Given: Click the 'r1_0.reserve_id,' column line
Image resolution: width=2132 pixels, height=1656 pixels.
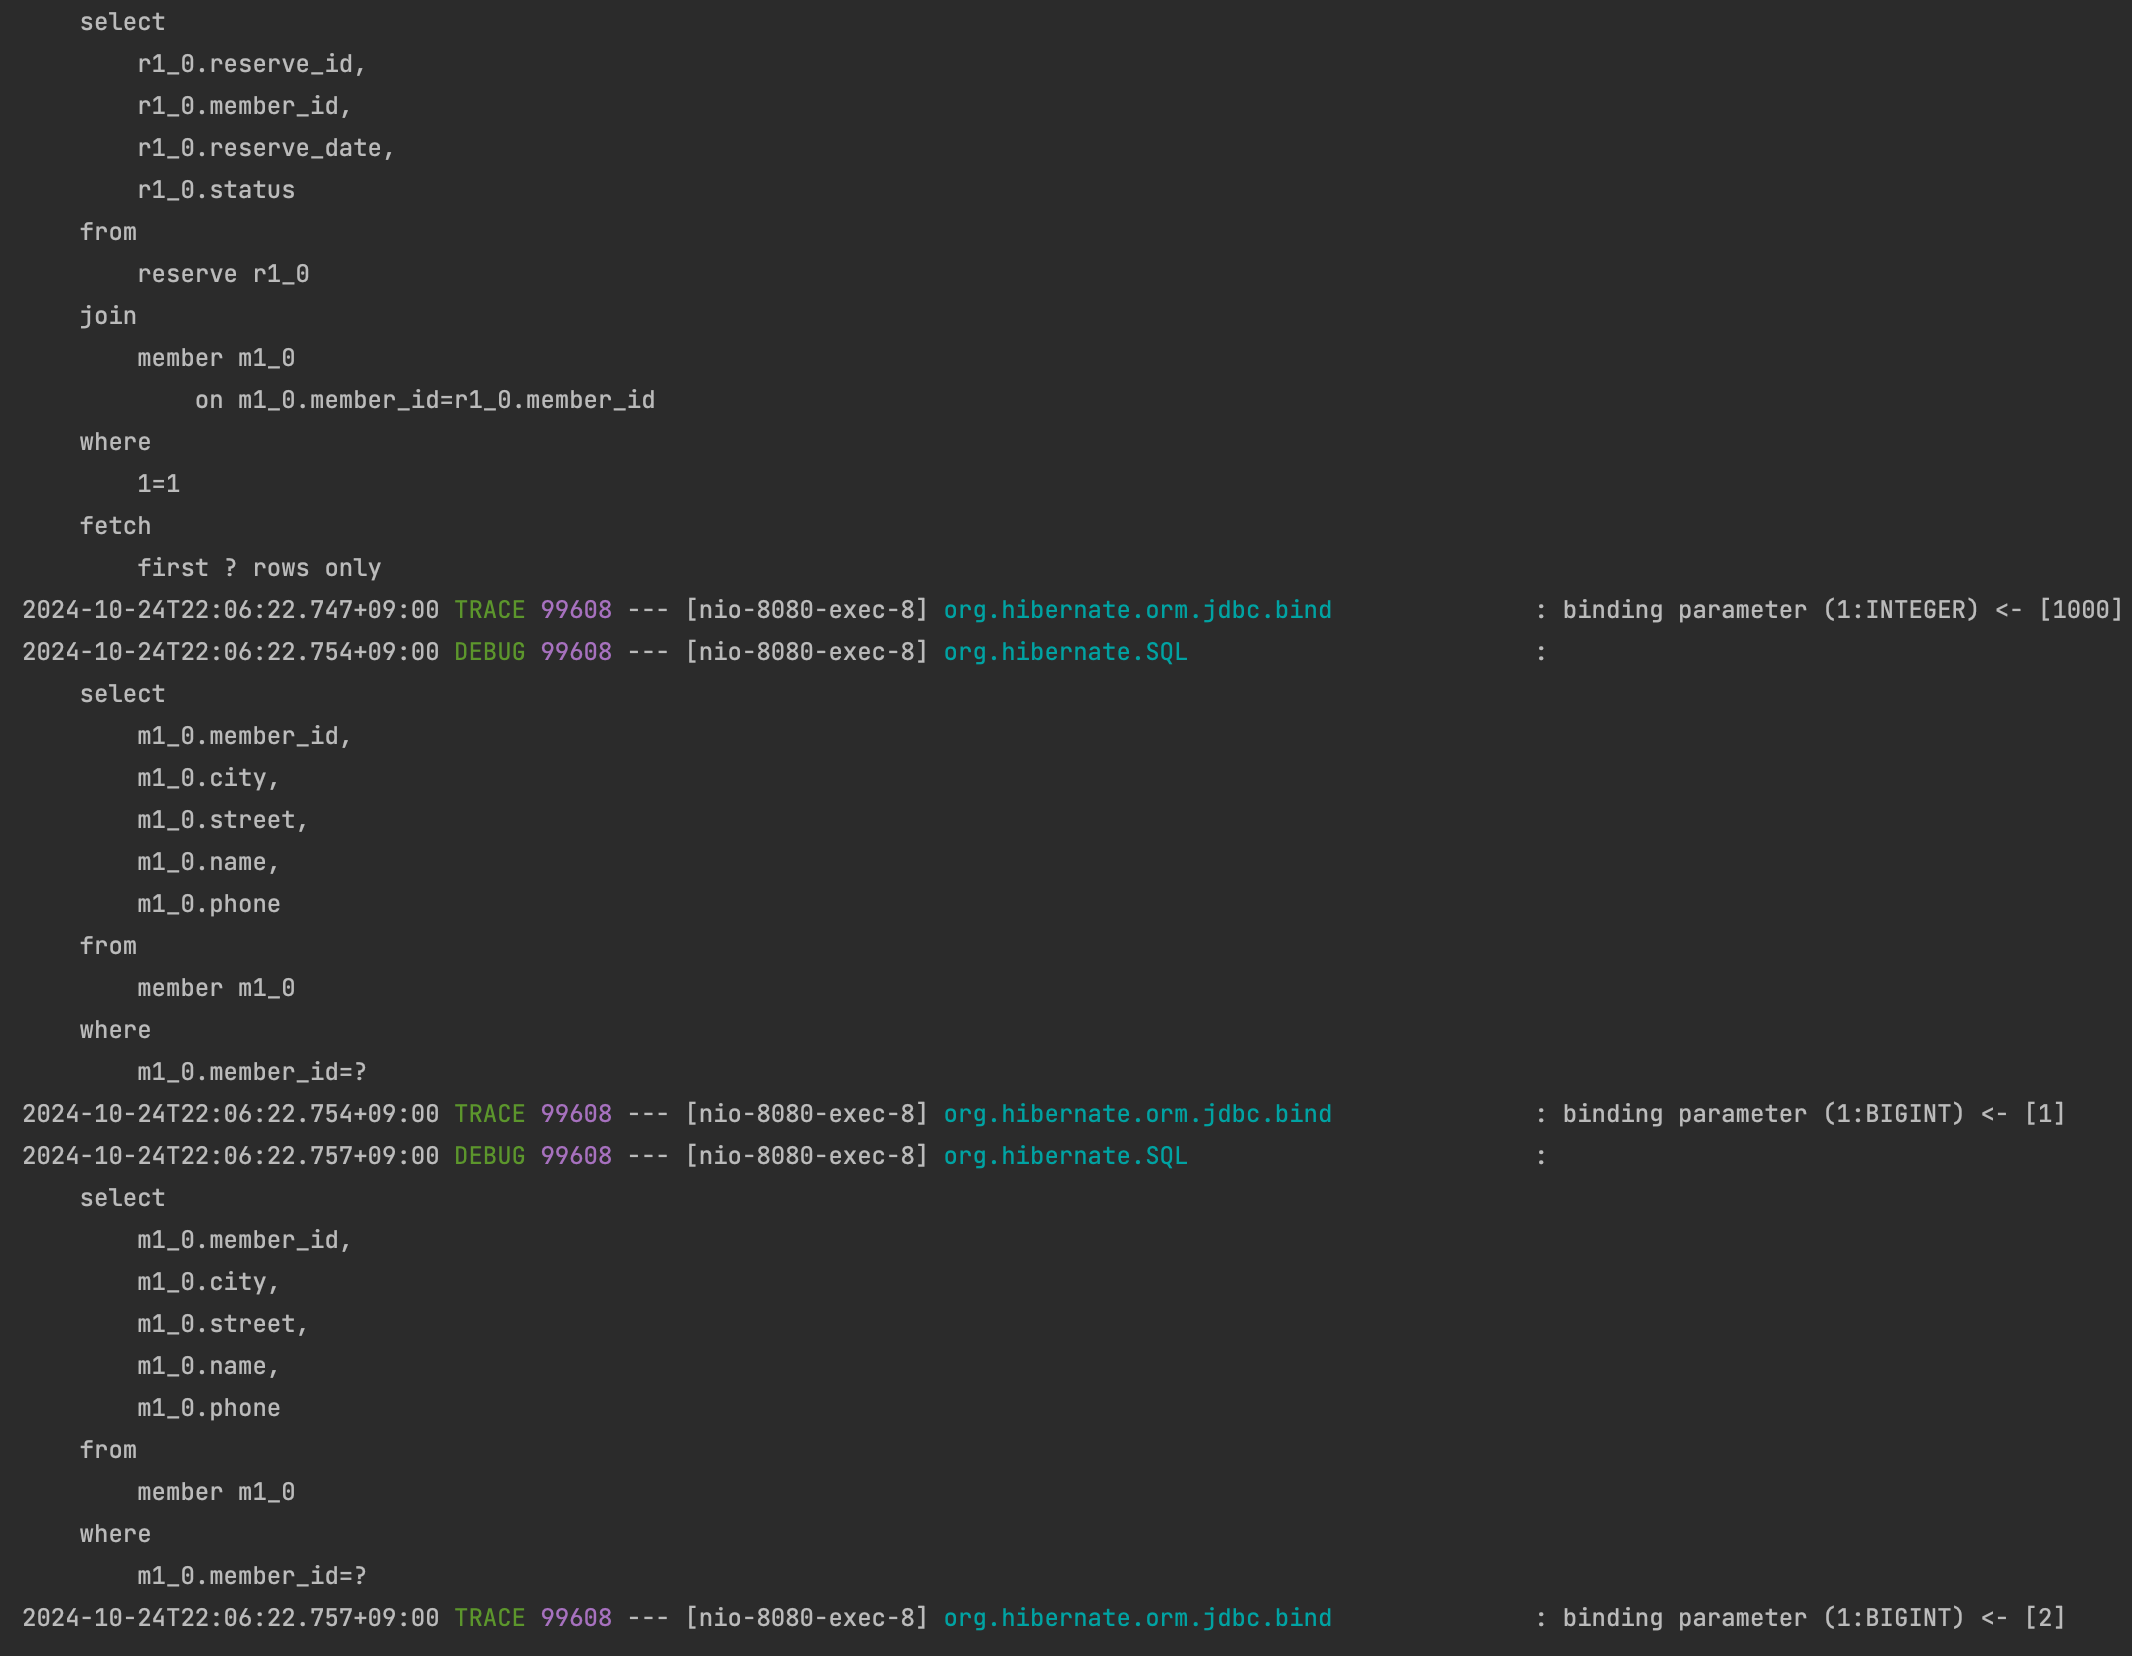Looking at the screenshot, I should (x=252, y=64).
